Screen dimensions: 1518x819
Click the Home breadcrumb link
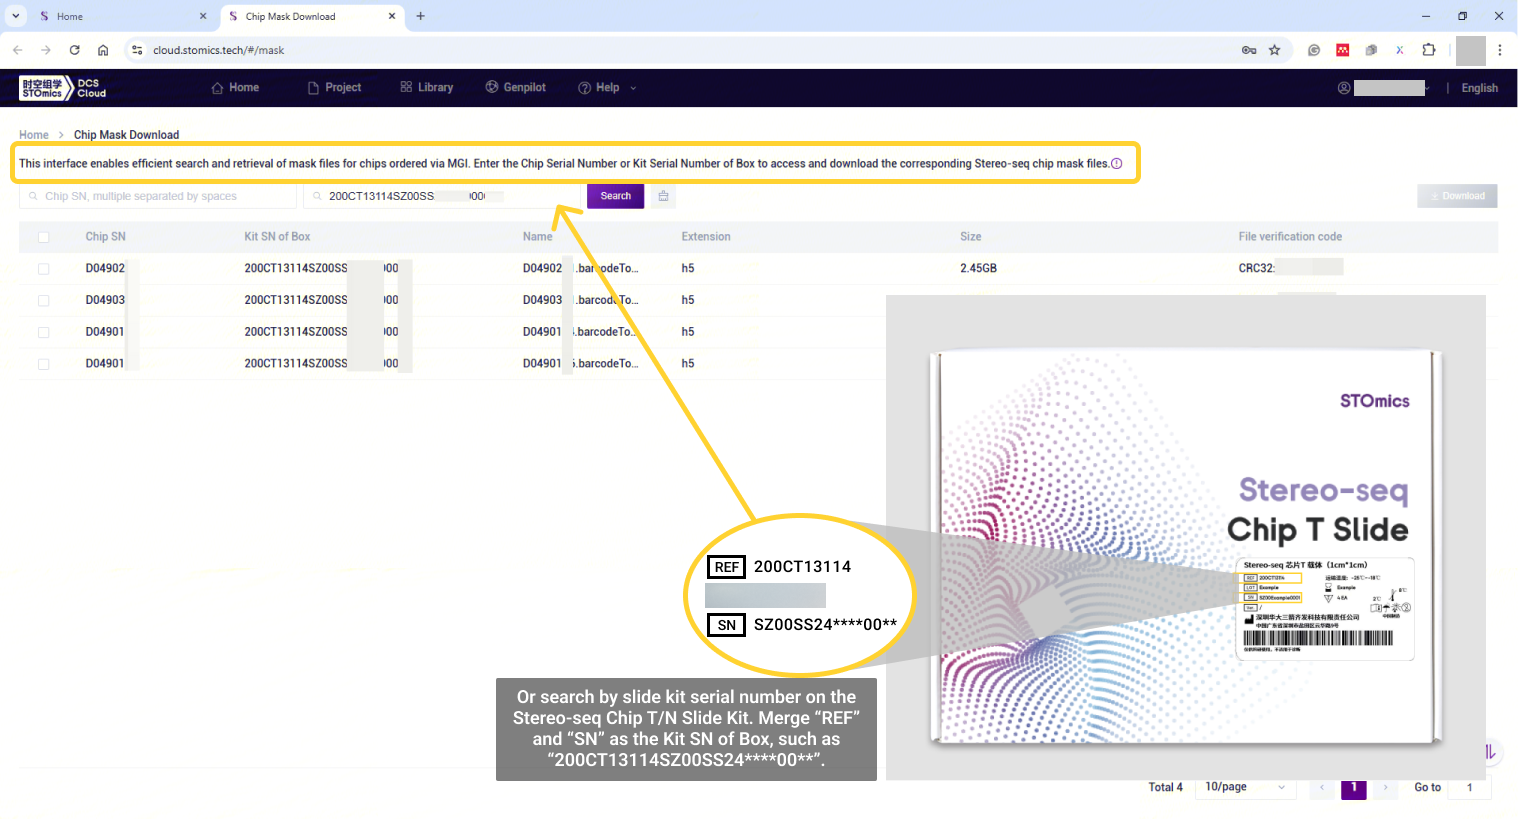(33, 135)
